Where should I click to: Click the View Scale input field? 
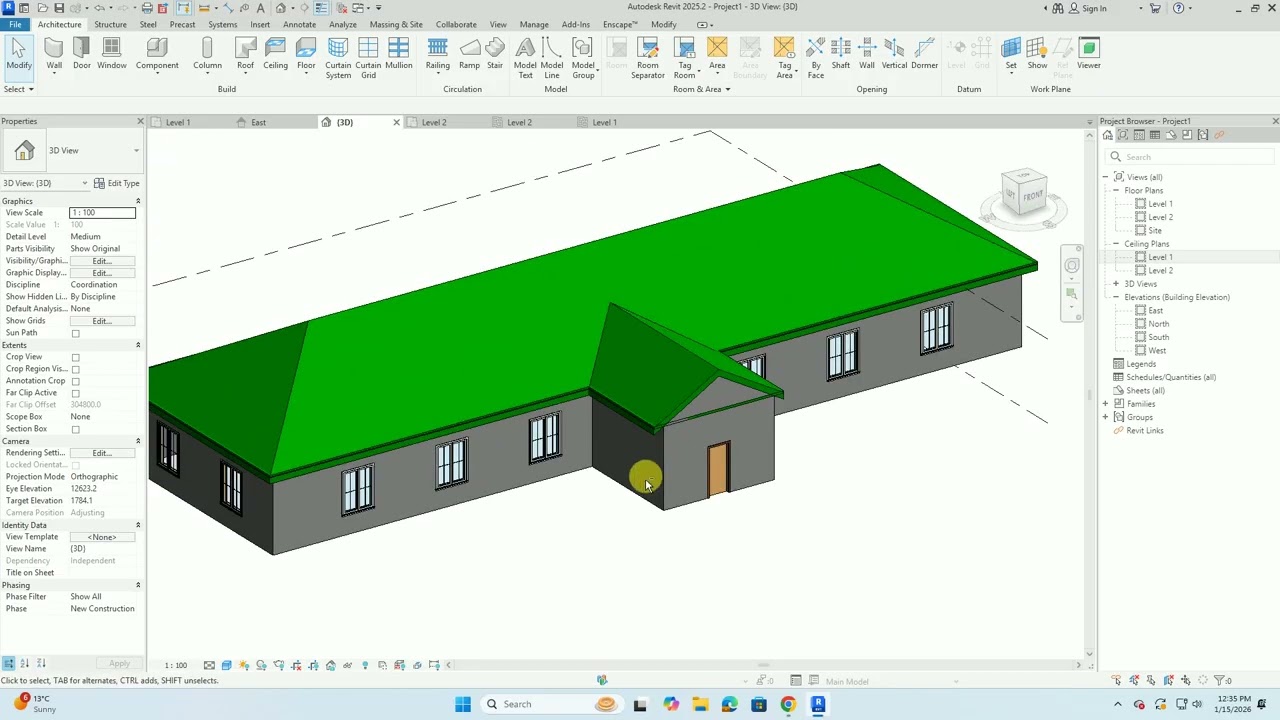pyautogui.click(x=102, y=213)
